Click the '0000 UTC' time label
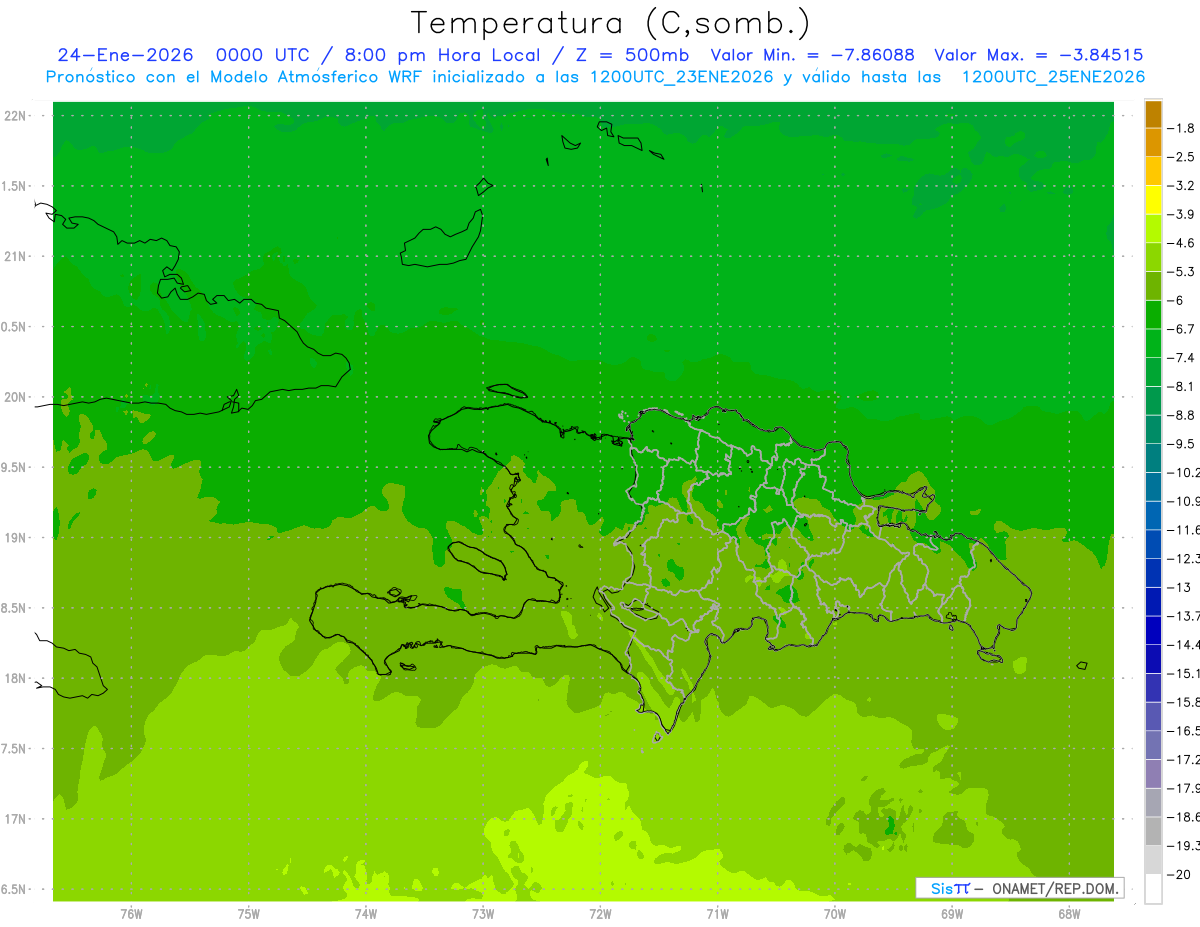 coord(262,55)
